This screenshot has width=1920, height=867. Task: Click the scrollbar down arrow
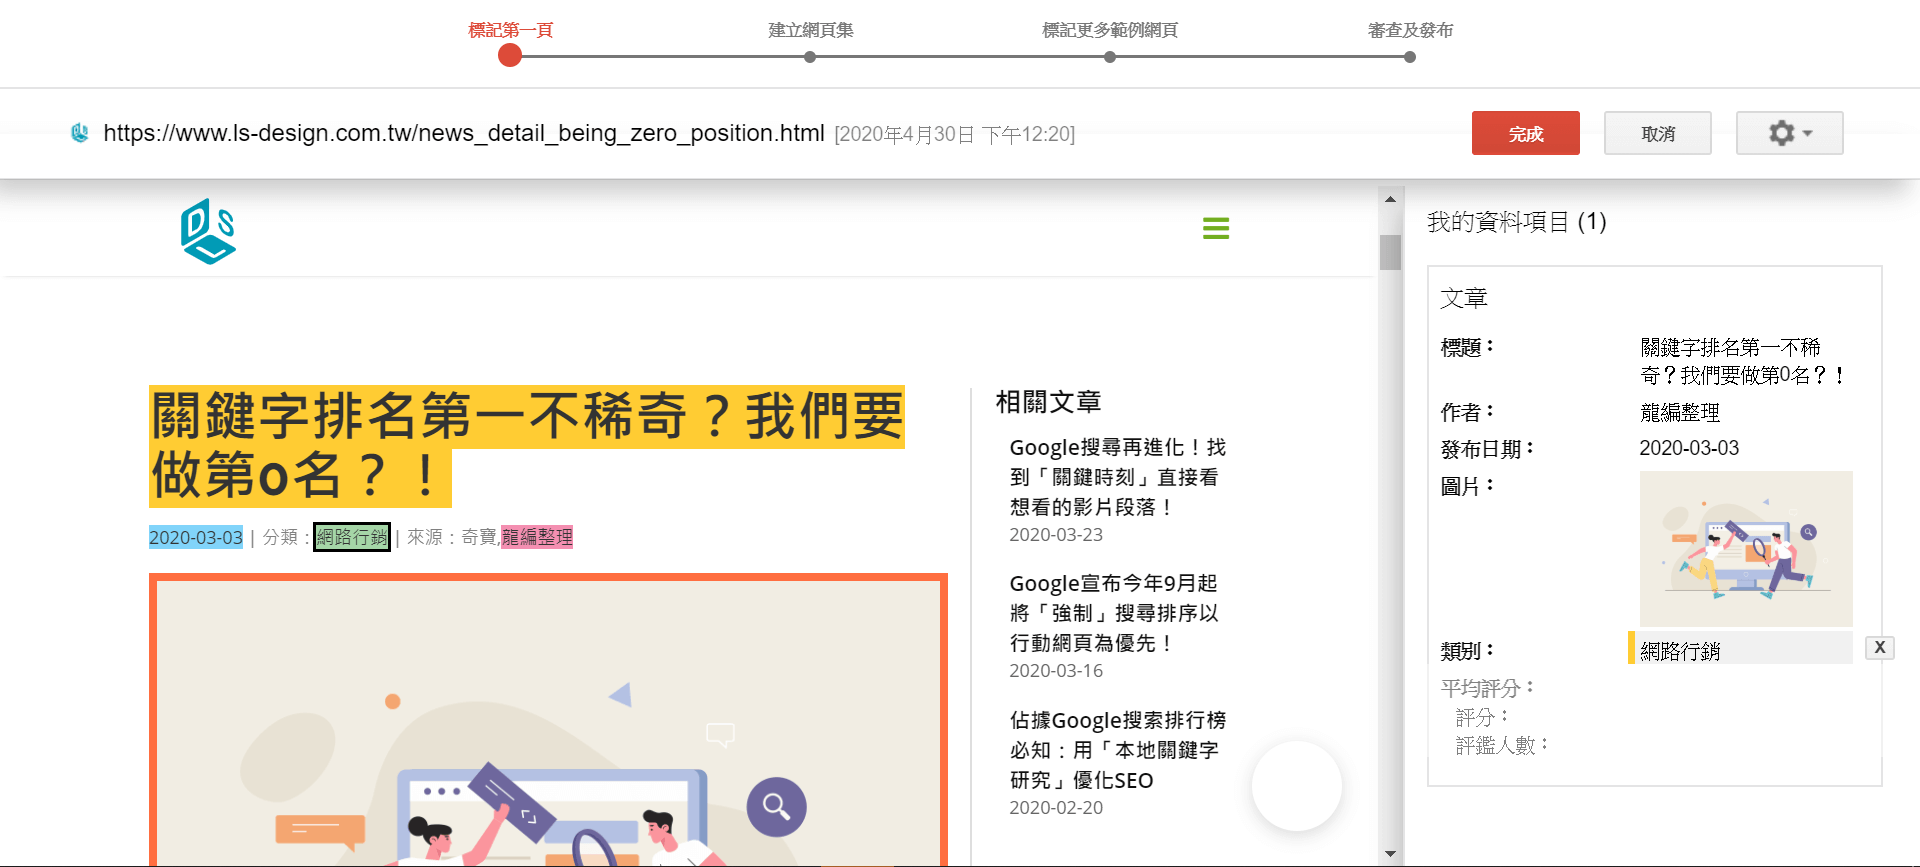click(1390, 854)
